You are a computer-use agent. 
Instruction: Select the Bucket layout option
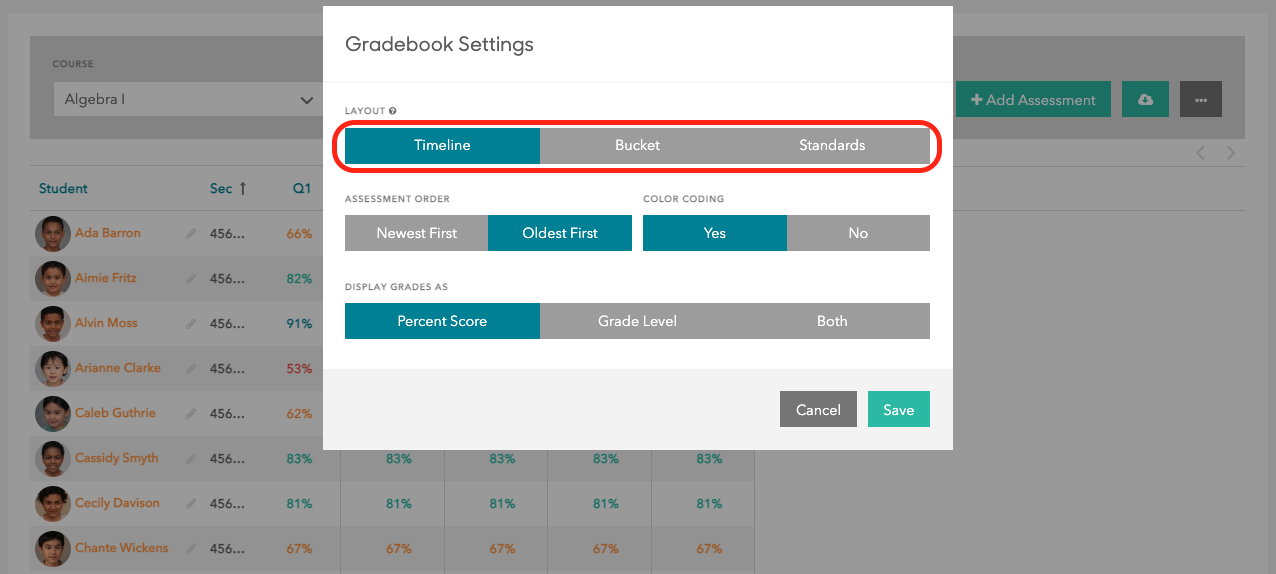click(637, 145)
